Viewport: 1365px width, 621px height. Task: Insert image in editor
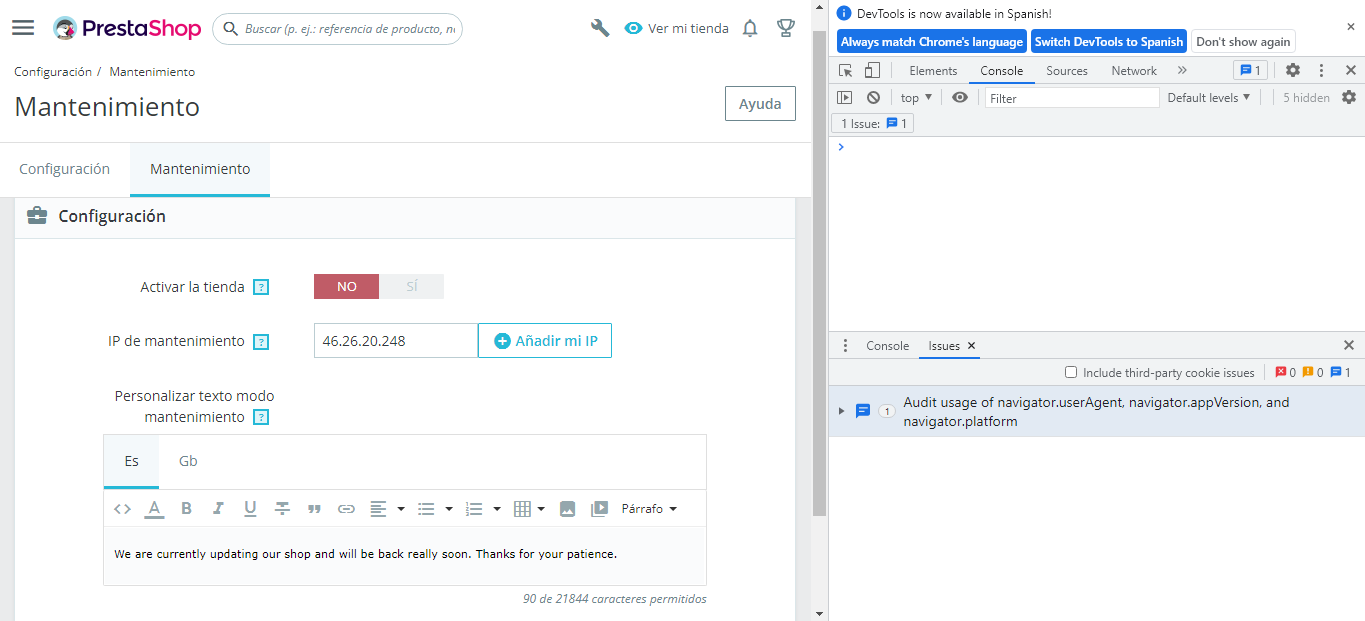point(567,509)
